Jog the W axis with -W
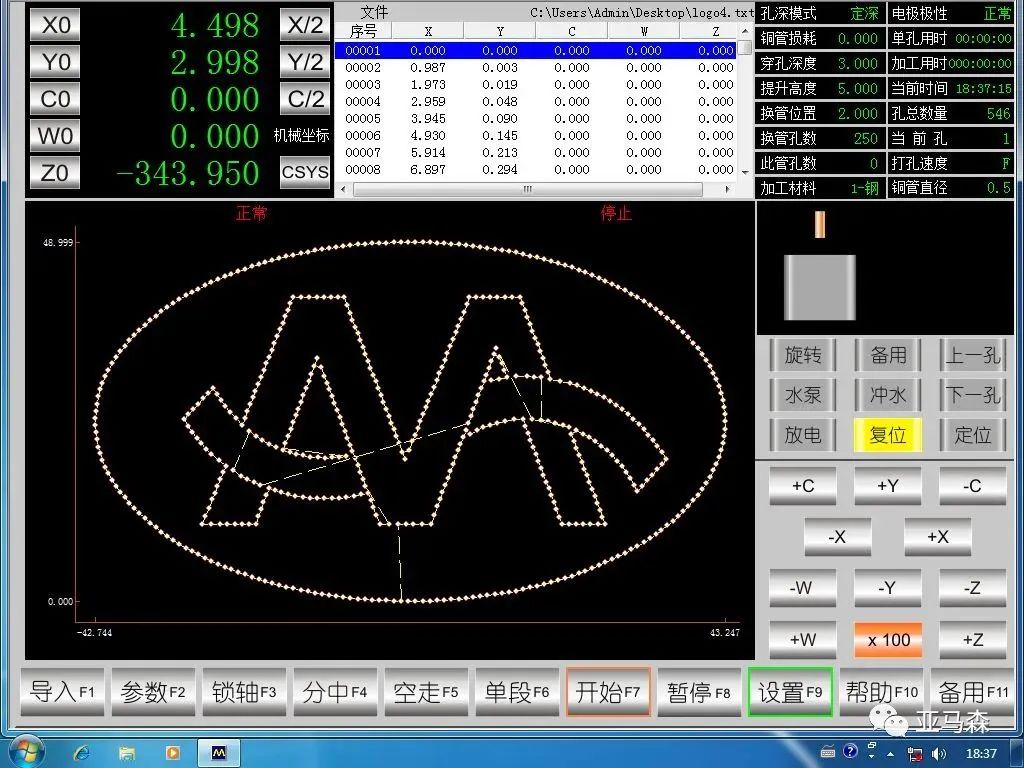The height and width of the screenshot is (768, 1024). [x=803, y=588]
